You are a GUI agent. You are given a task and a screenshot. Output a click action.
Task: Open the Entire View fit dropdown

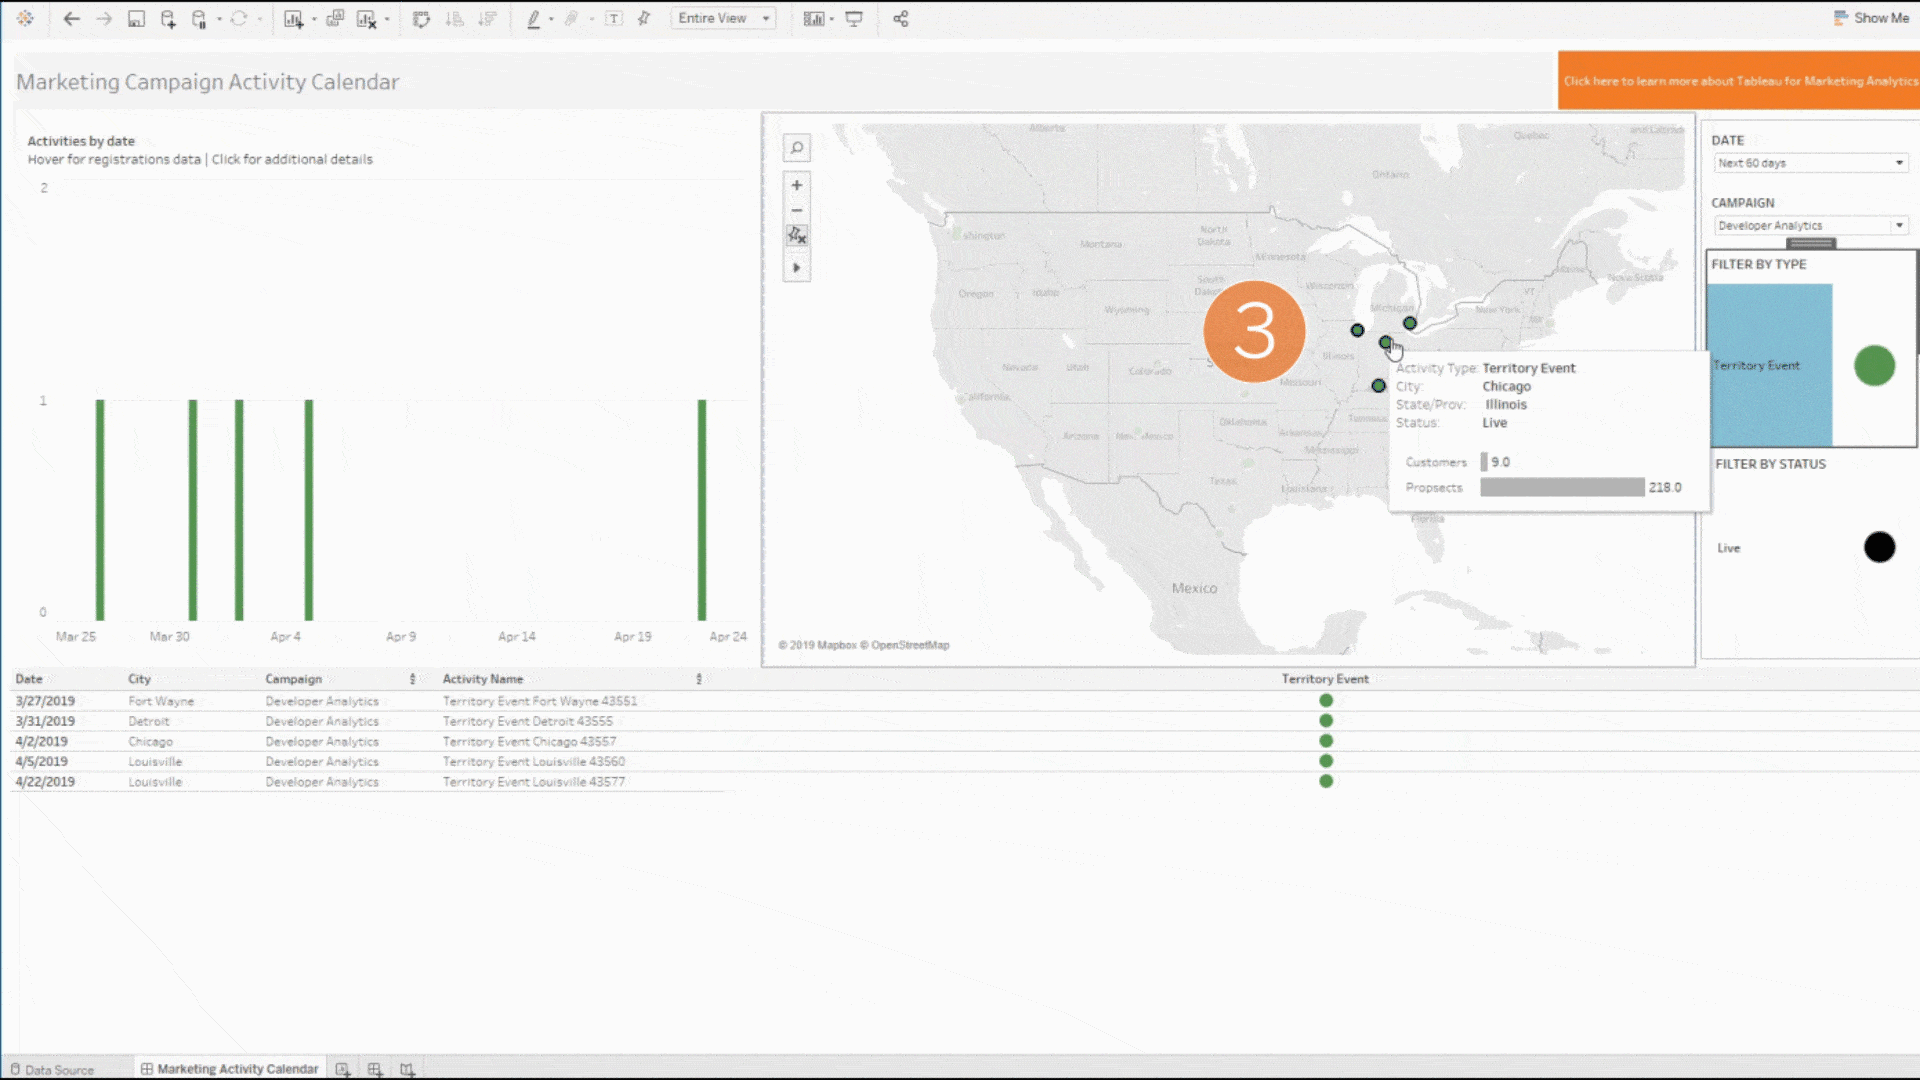[x=724, y=18]
